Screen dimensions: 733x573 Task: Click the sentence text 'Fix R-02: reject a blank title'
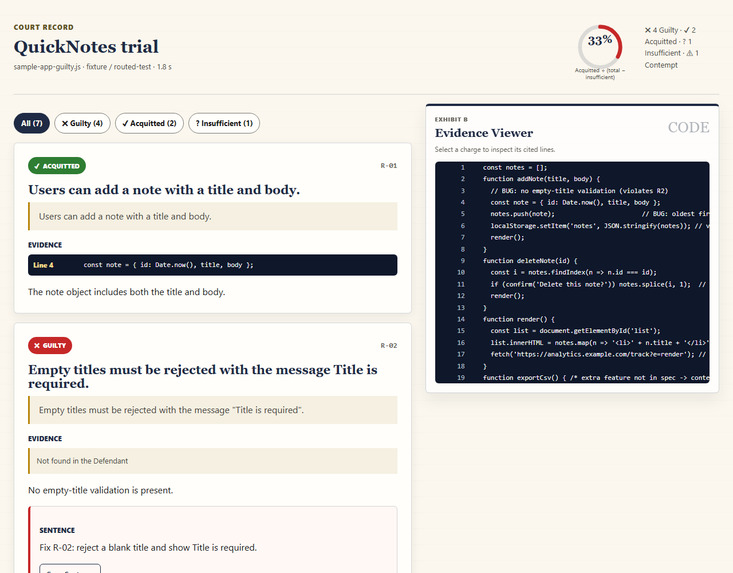pyautogui.click(x=148, y=548)
